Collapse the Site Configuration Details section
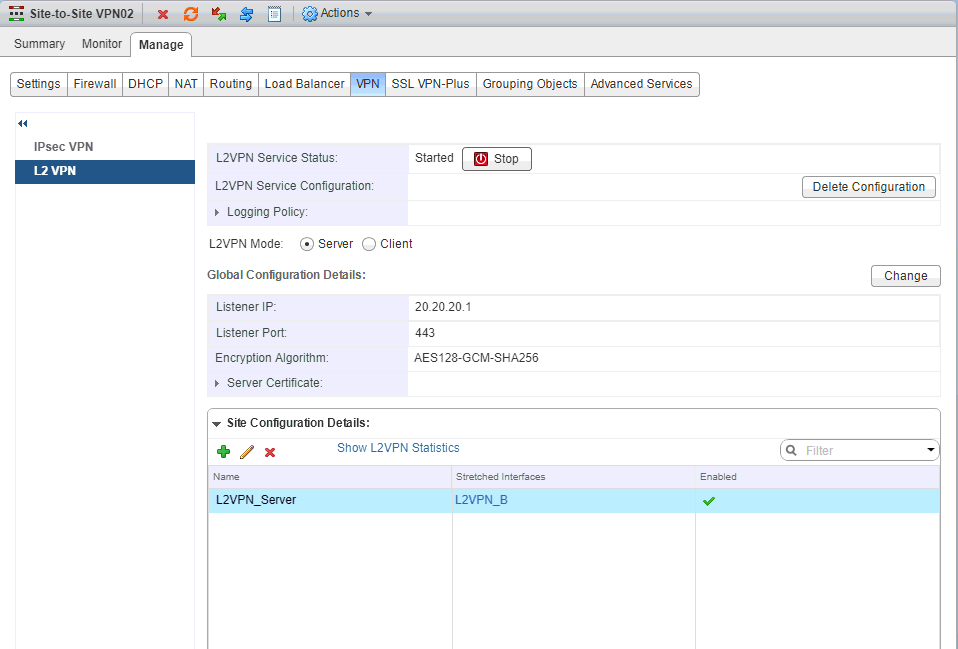958x649 pixels. [x=217, y=424]
